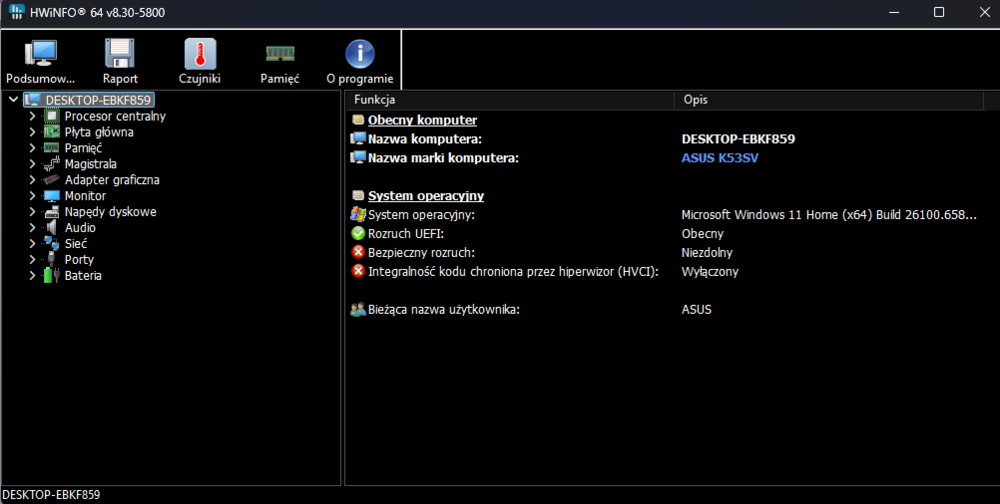Expand the Napędy dyskowe node
Image resolution: width=1000 pixels, height=504 pixels.
(32, 212)
